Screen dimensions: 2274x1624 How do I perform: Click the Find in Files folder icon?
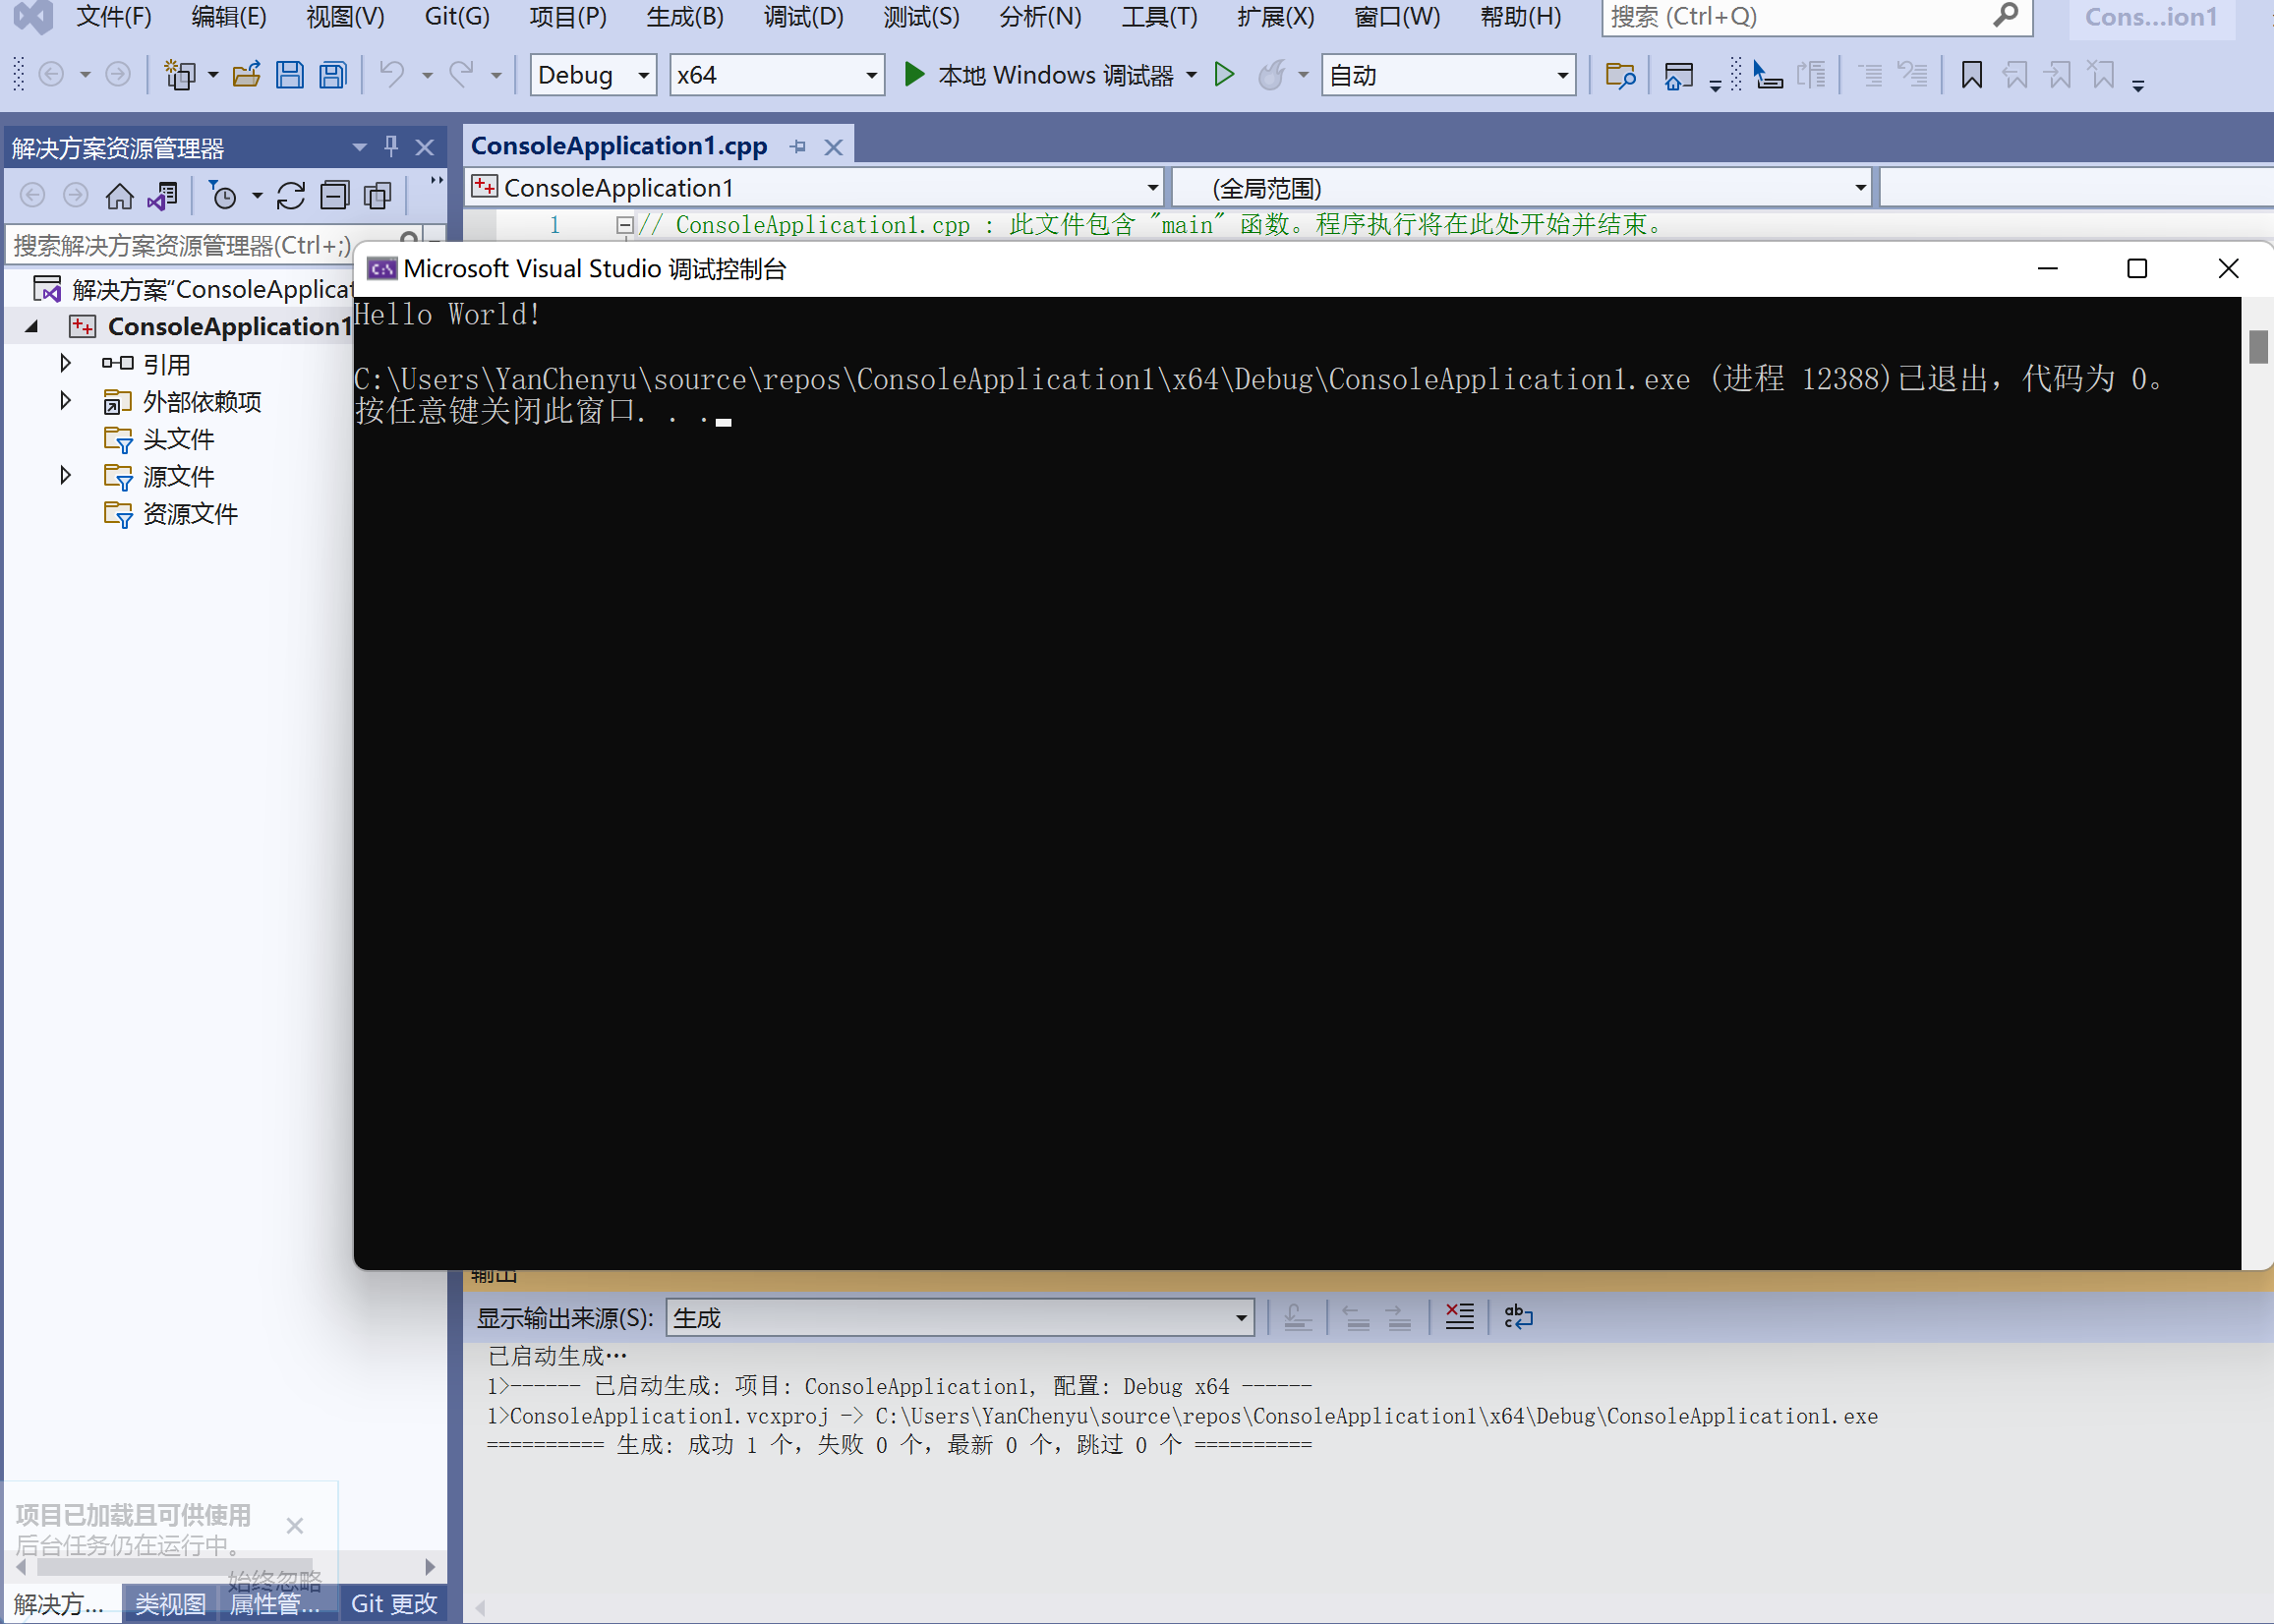(x=1620, y=75)
